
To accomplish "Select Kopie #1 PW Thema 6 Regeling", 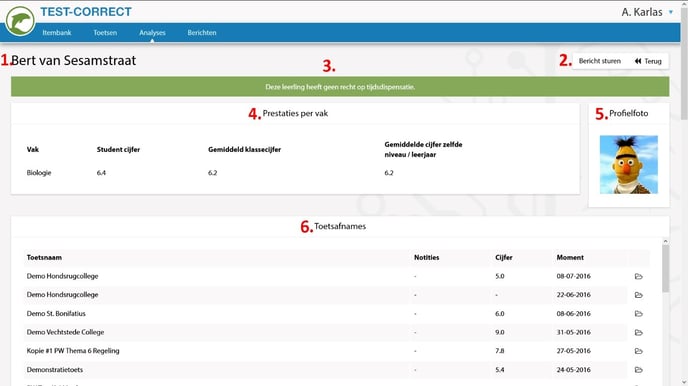I will click(x=73, y=350).
